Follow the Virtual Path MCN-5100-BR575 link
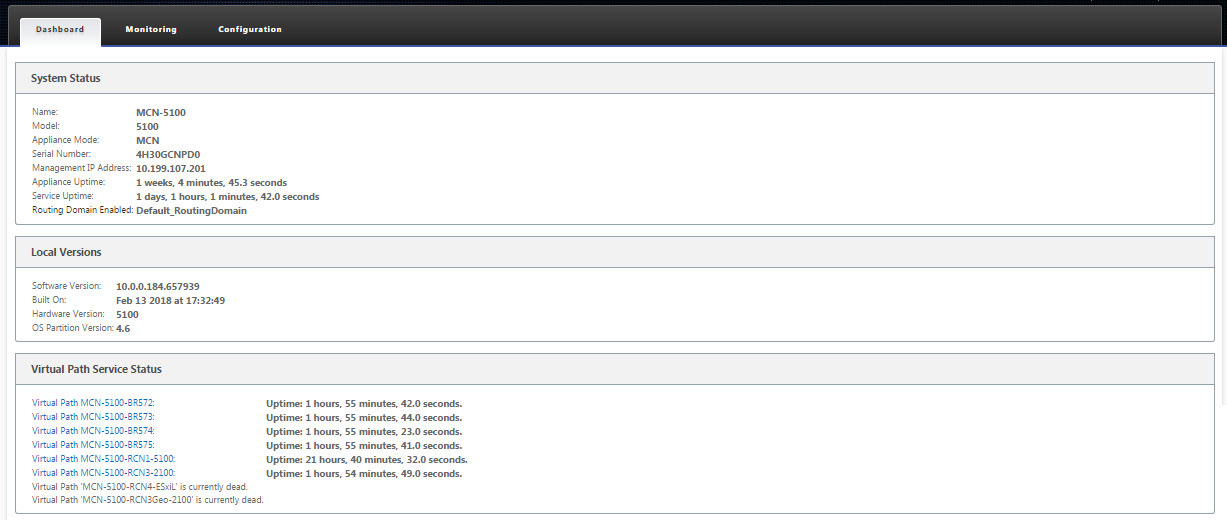1227x520 pixels. [x=93, y=445]
